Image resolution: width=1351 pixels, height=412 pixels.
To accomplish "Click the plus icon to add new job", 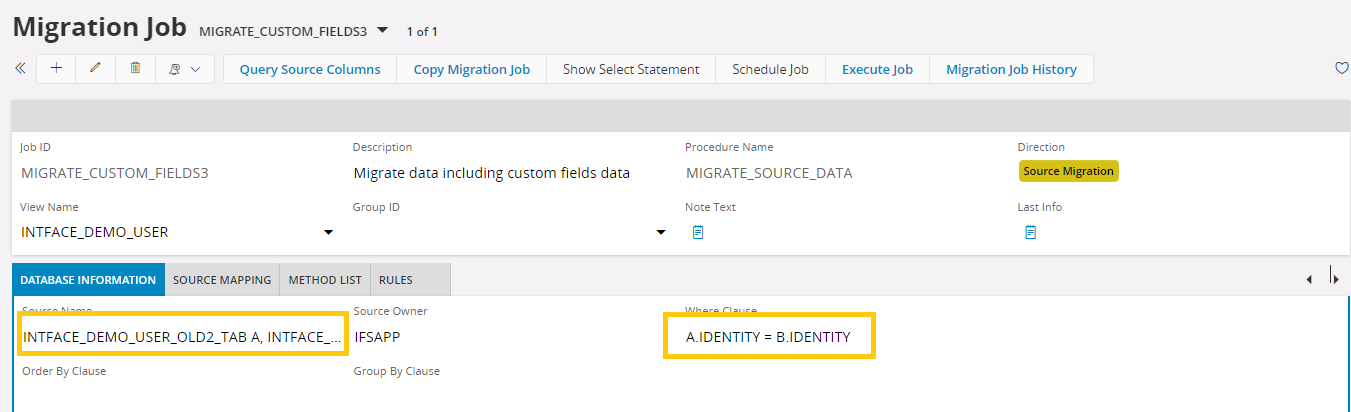I will pyautogui.click(x=56, y=69).
